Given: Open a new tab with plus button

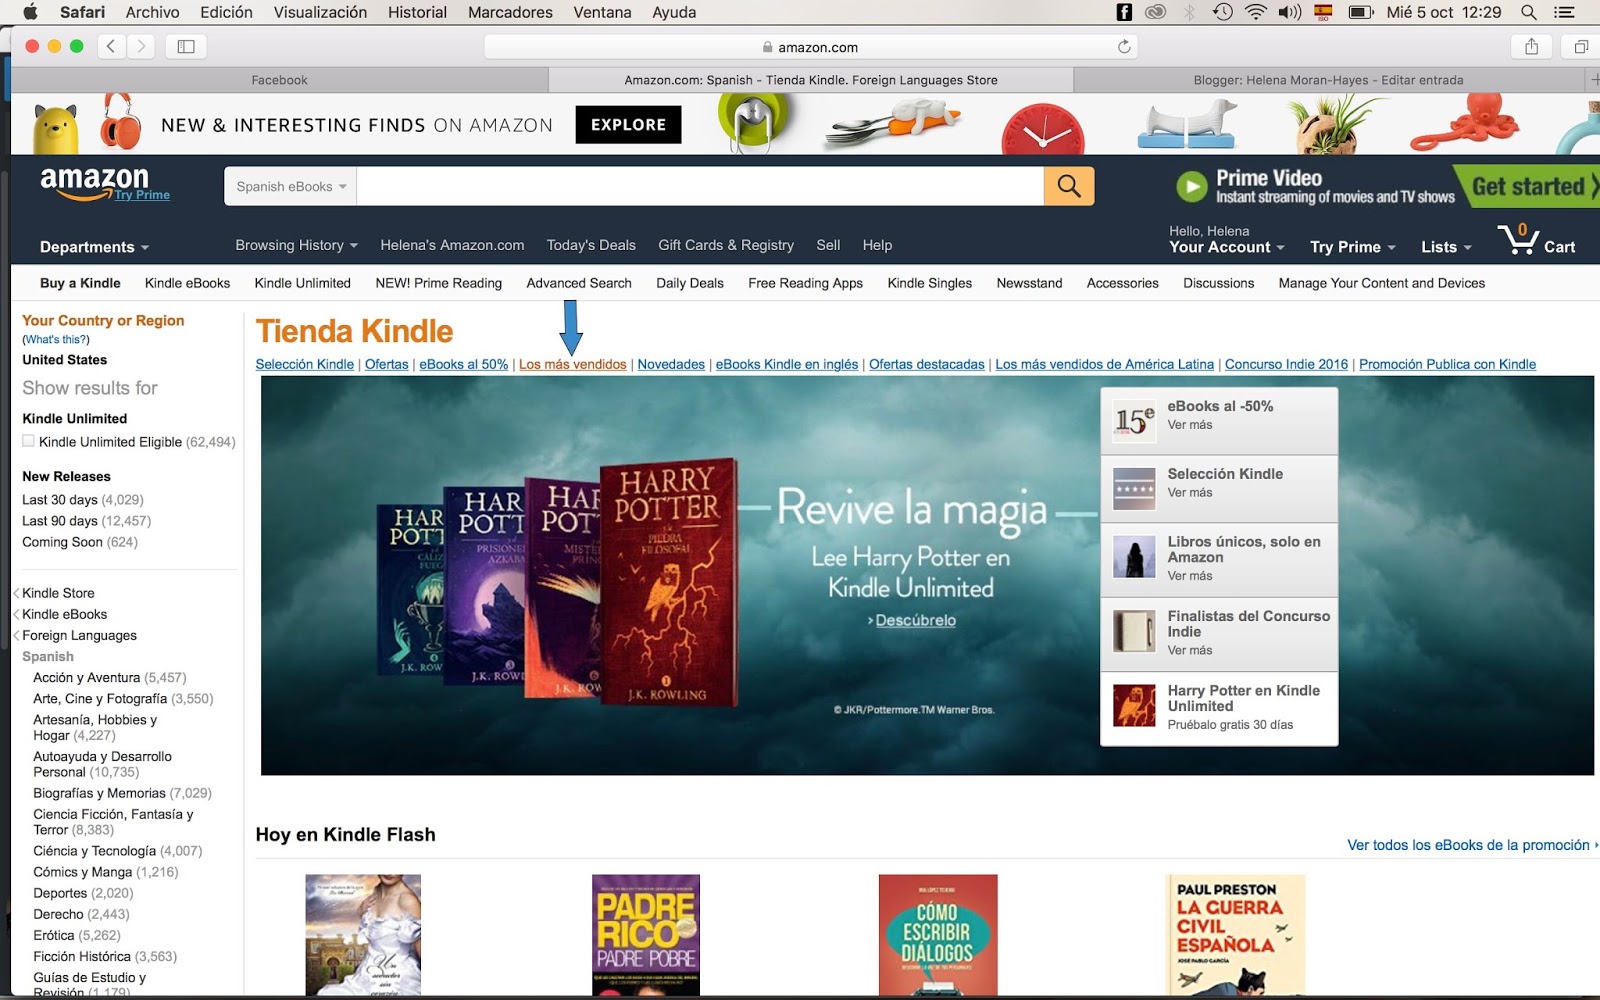Looking at the screenshot, I should [1593, 80].
